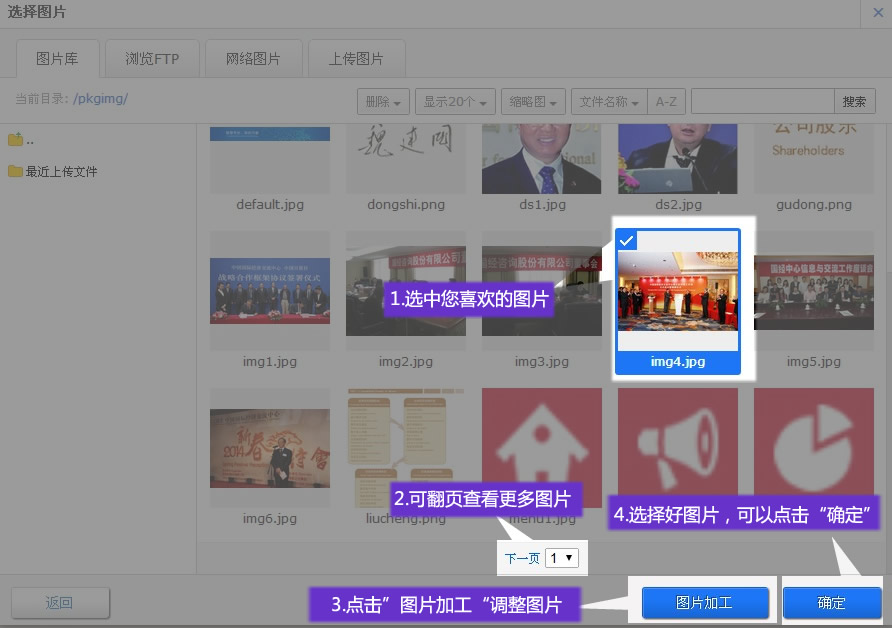Click the img4.jpg file name label
Image resolution: width=892 pixels, height=628 pixels.
[x=678, y=362]
